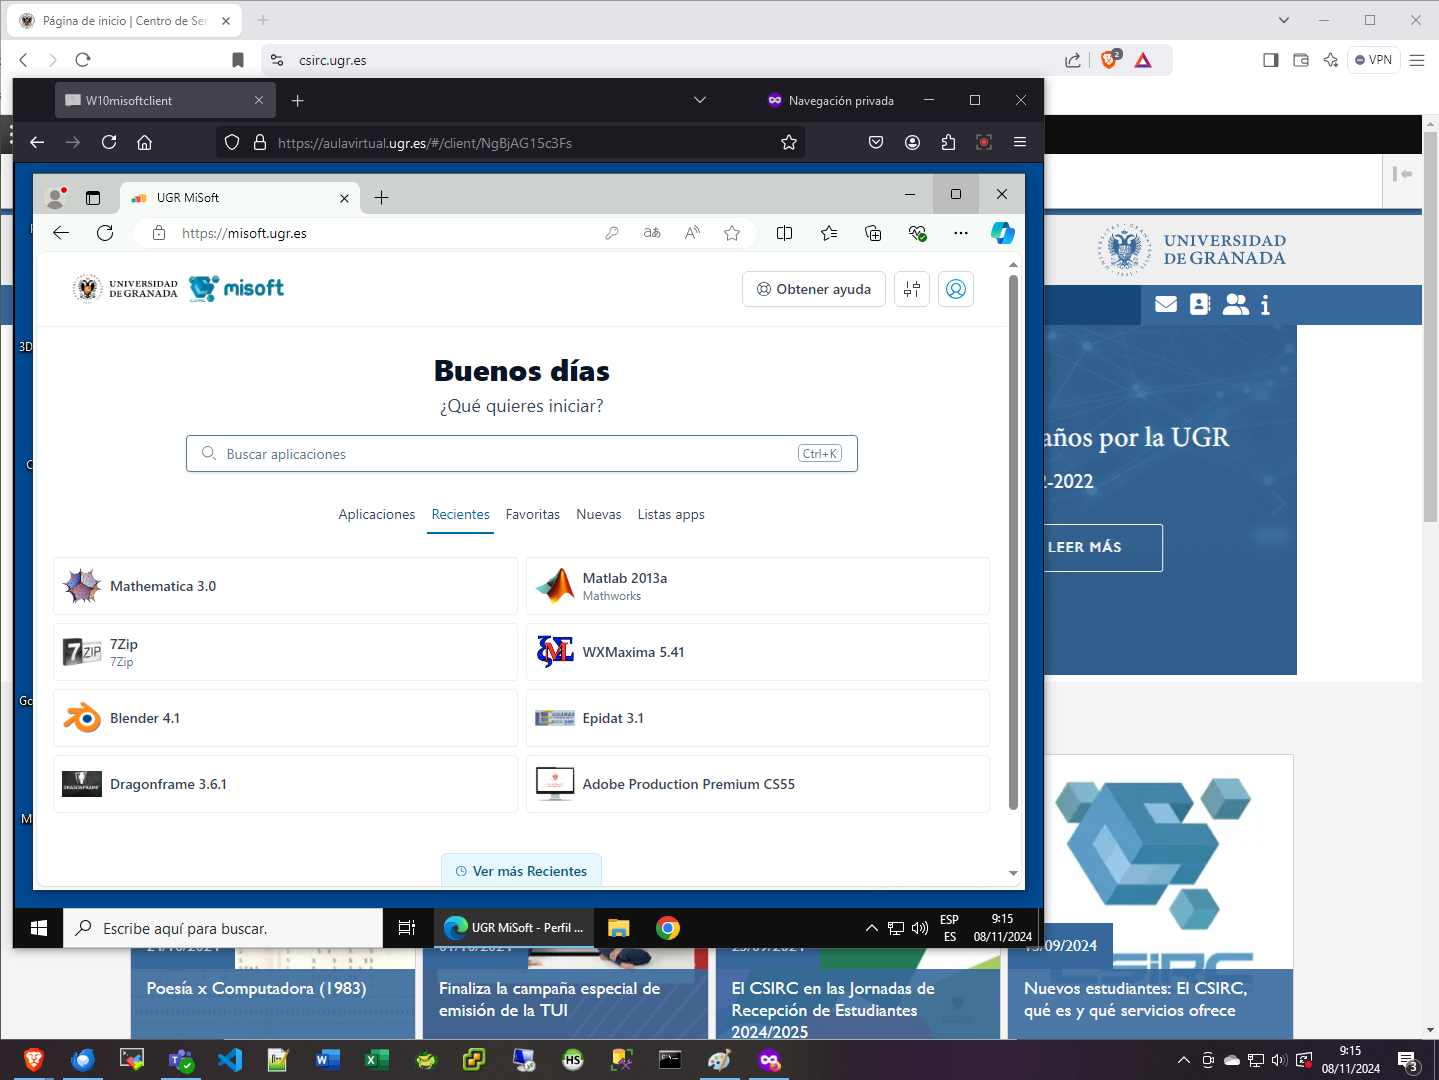Viewport: 1439px width, 1080px height.
Task: Open Firefox Pocket save icon
Action: [x=876, y=142]
